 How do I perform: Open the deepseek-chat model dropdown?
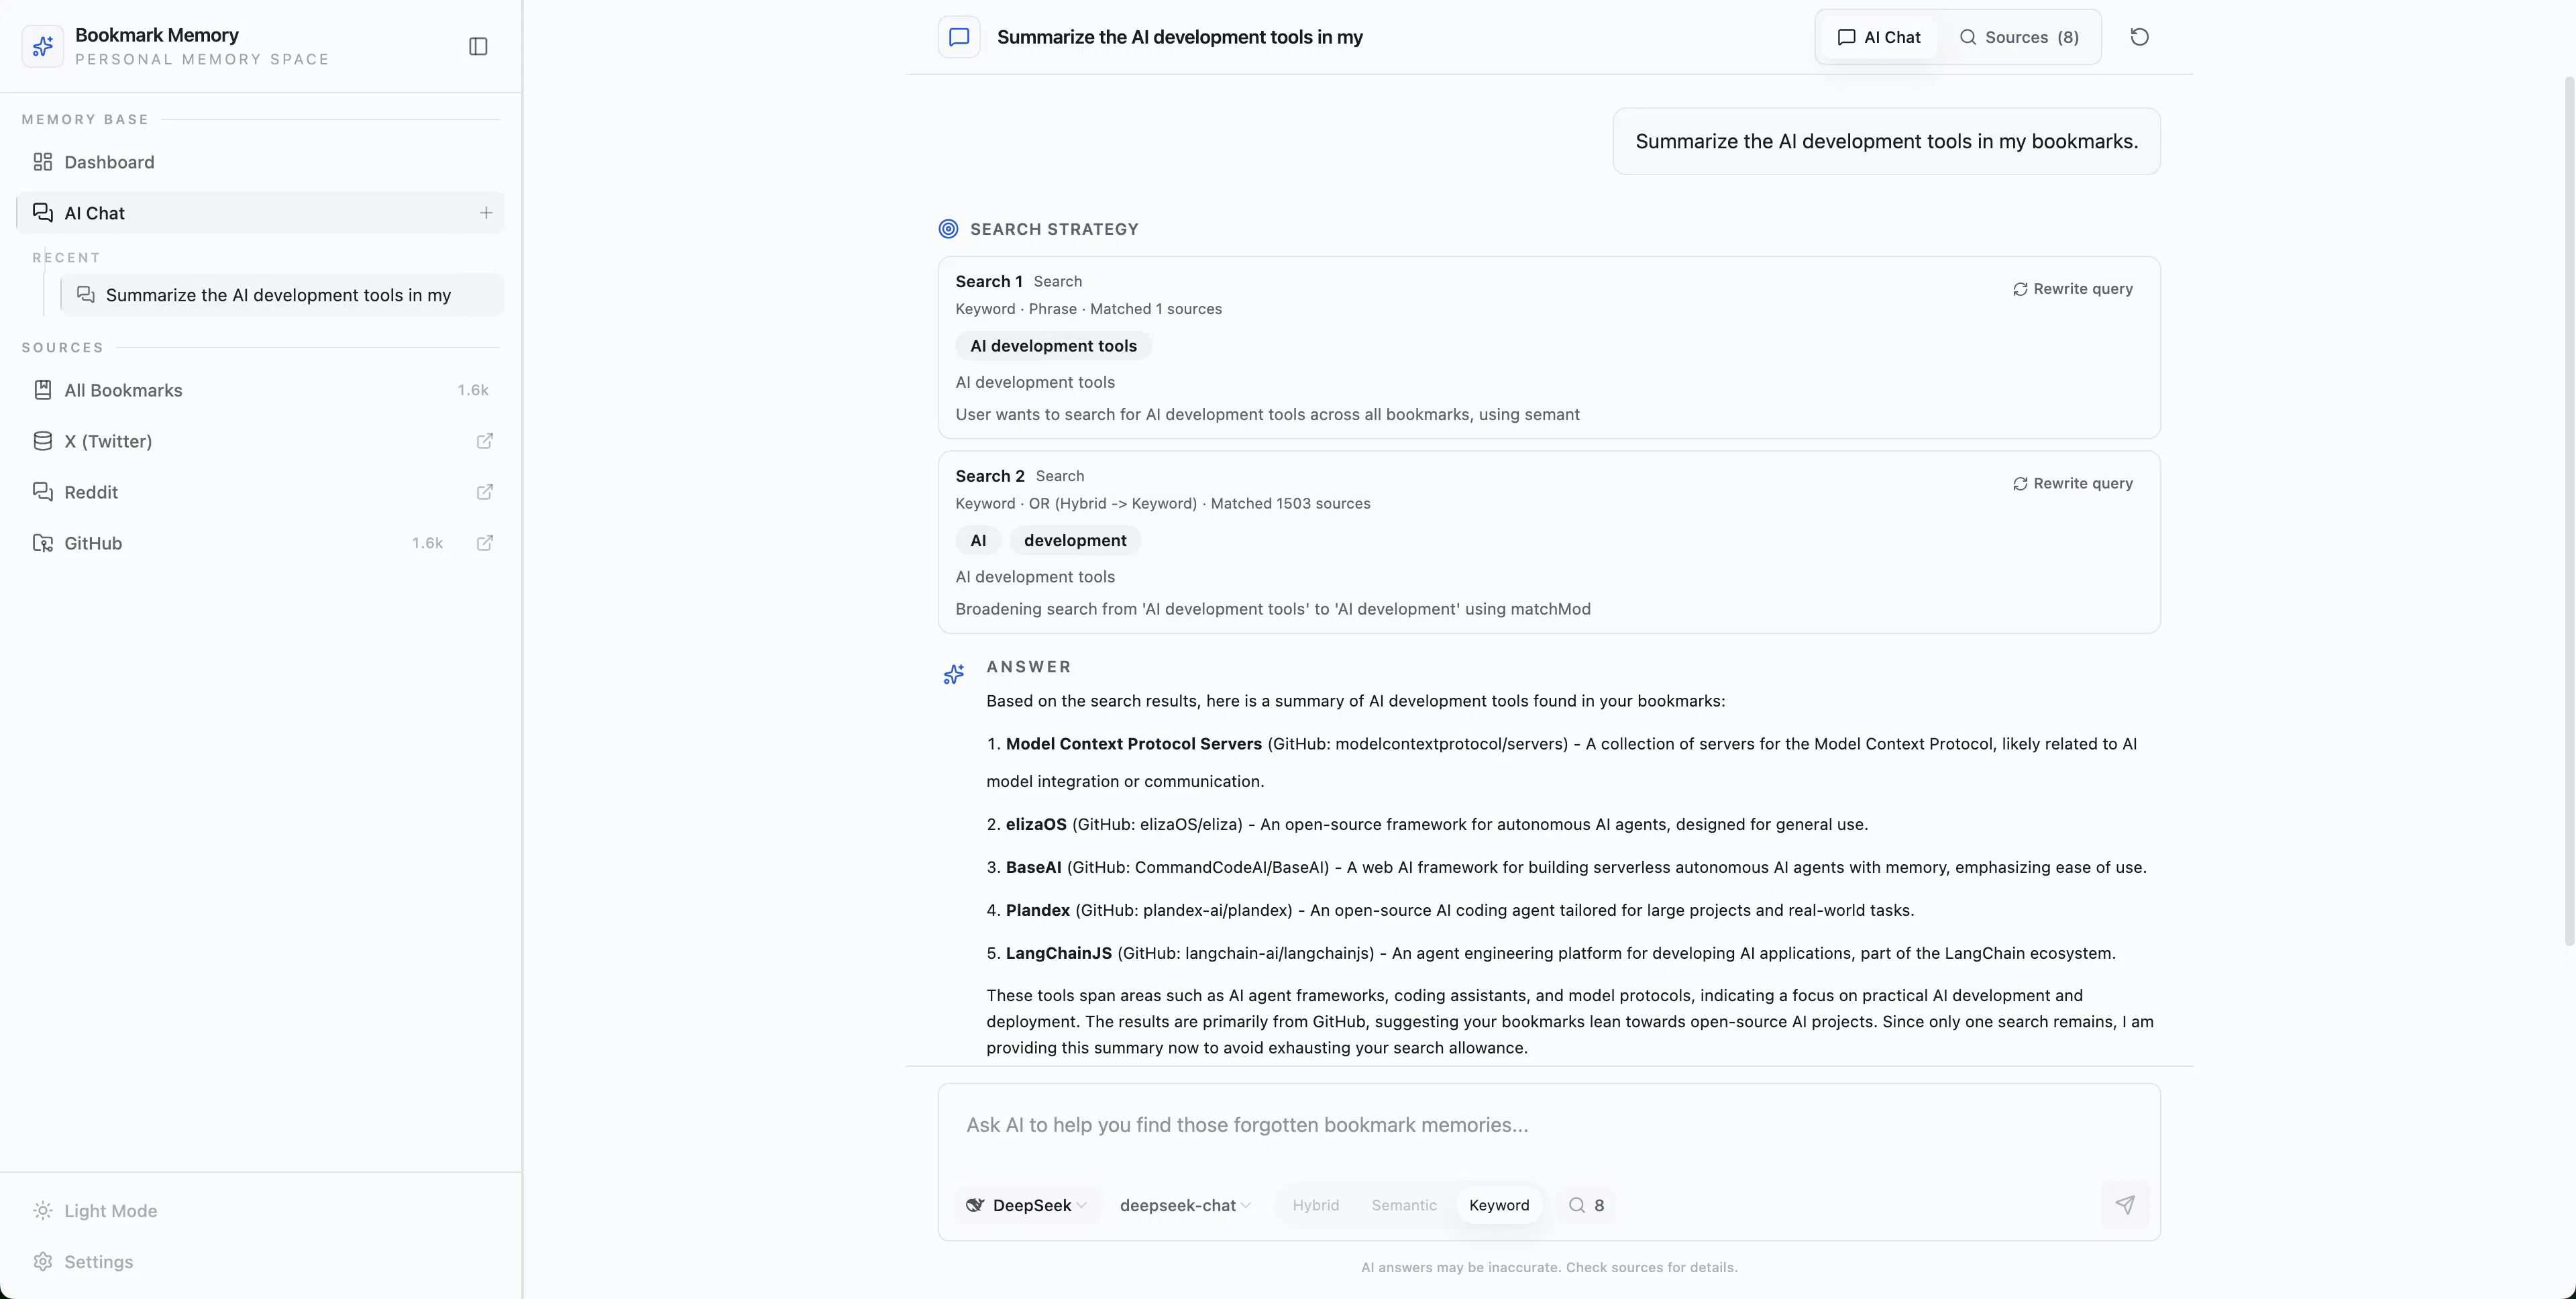coord(1185,1205)
